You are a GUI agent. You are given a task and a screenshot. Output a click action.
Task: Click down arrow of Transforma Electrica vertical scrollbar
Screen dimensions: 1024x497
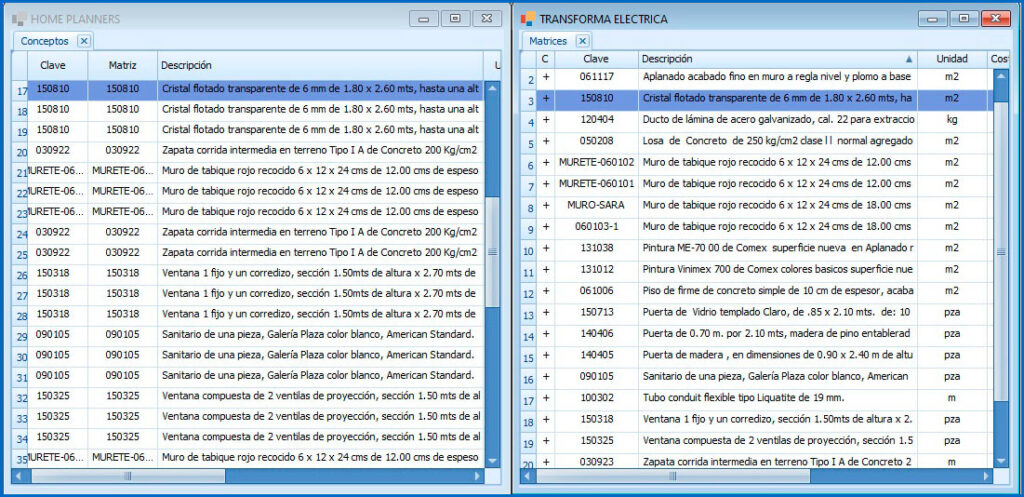pyautogui.click(x=1000, y=461)
